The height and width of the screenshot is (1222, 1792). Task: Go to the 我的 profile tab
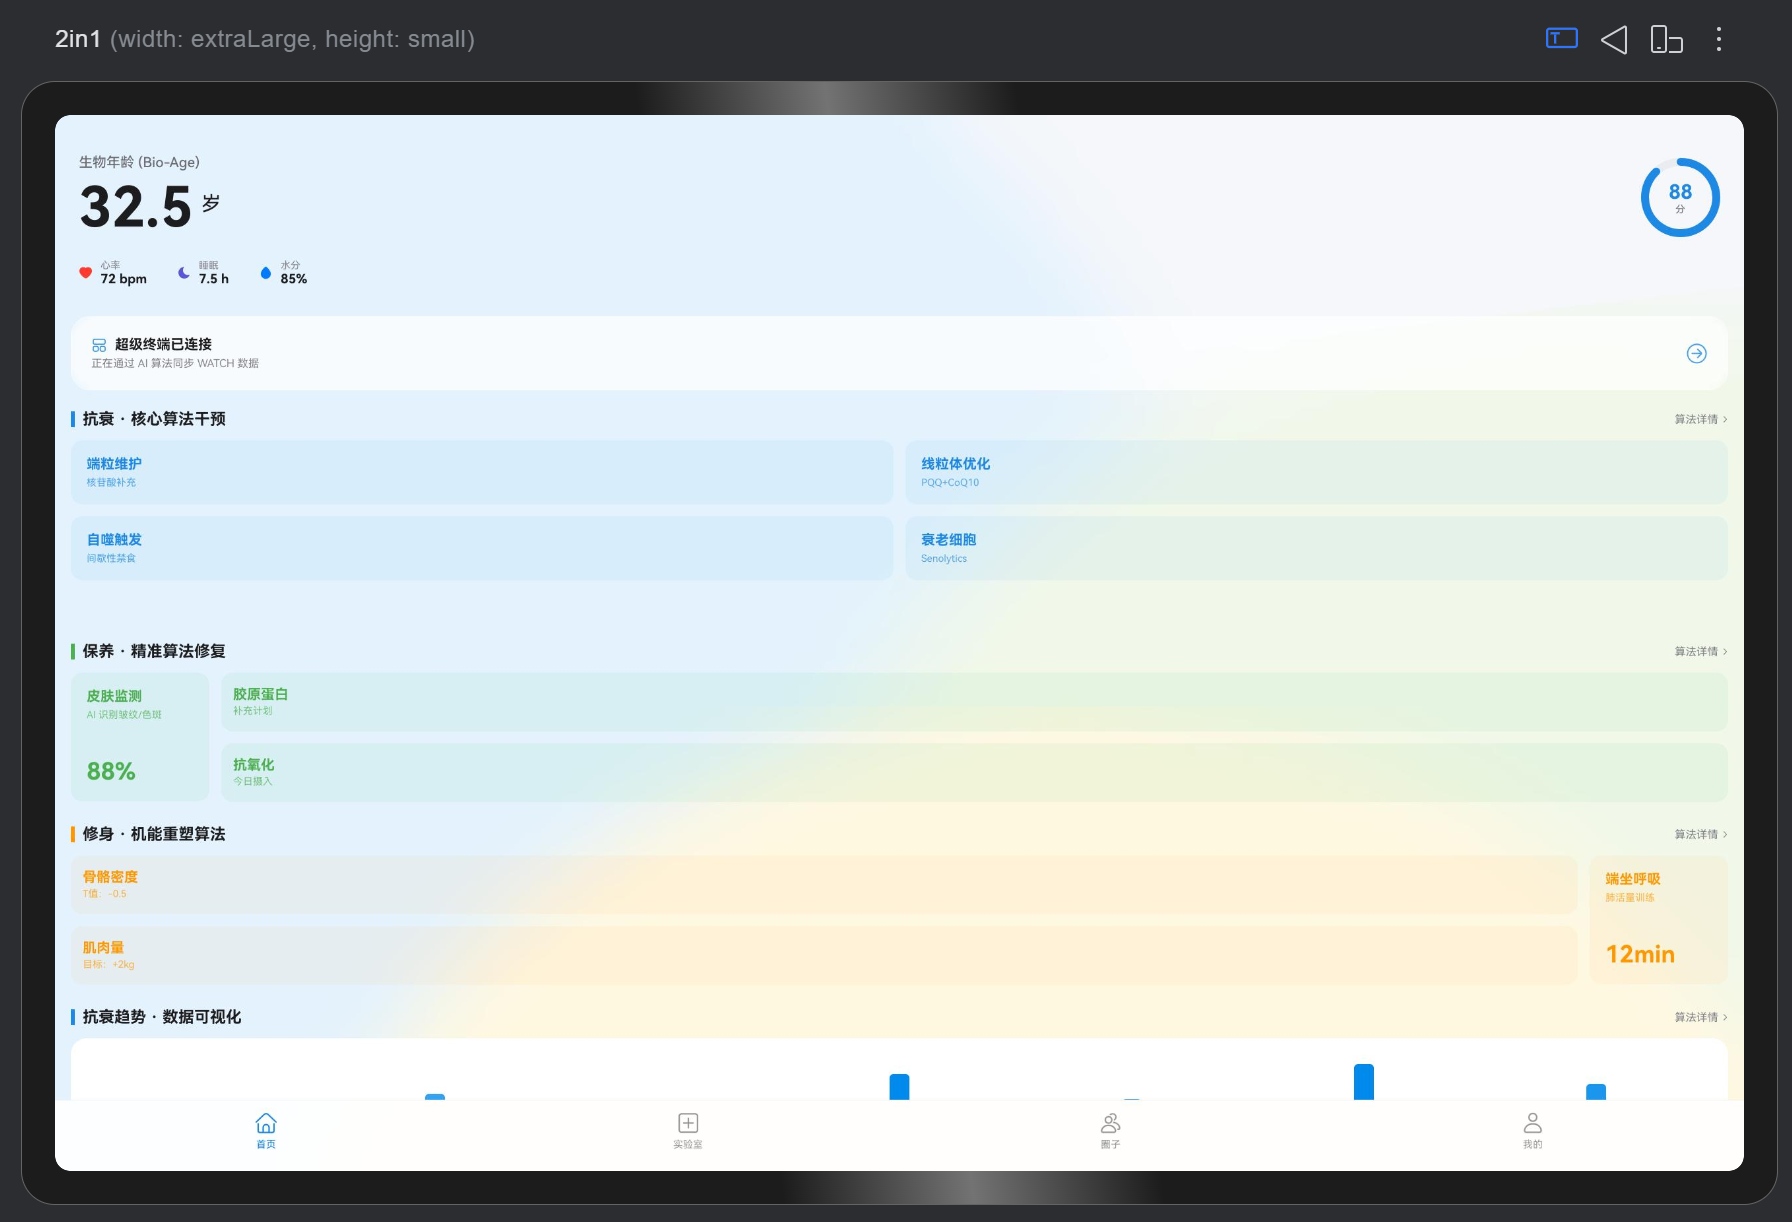point(1532,1131)
